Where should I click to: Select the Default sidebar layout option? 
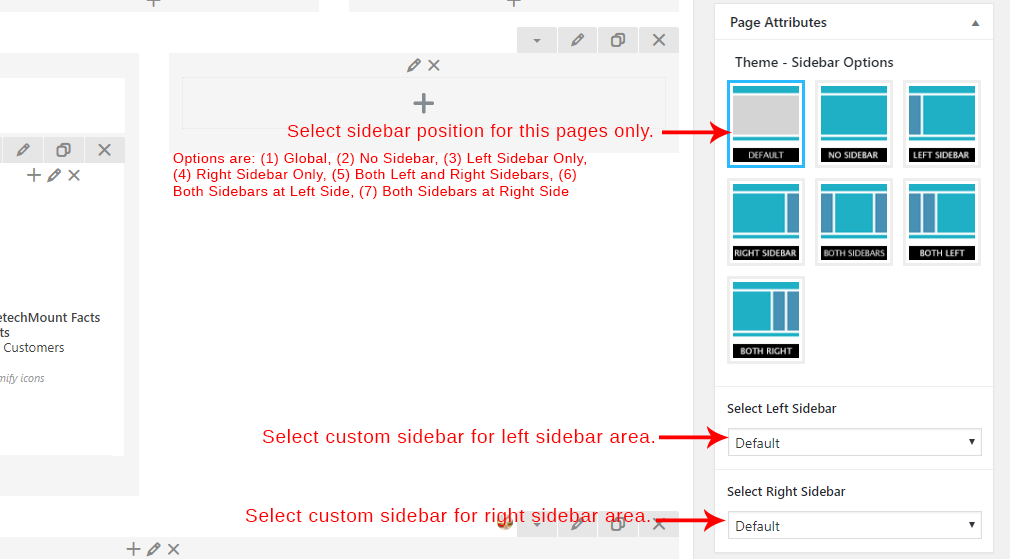766,123
